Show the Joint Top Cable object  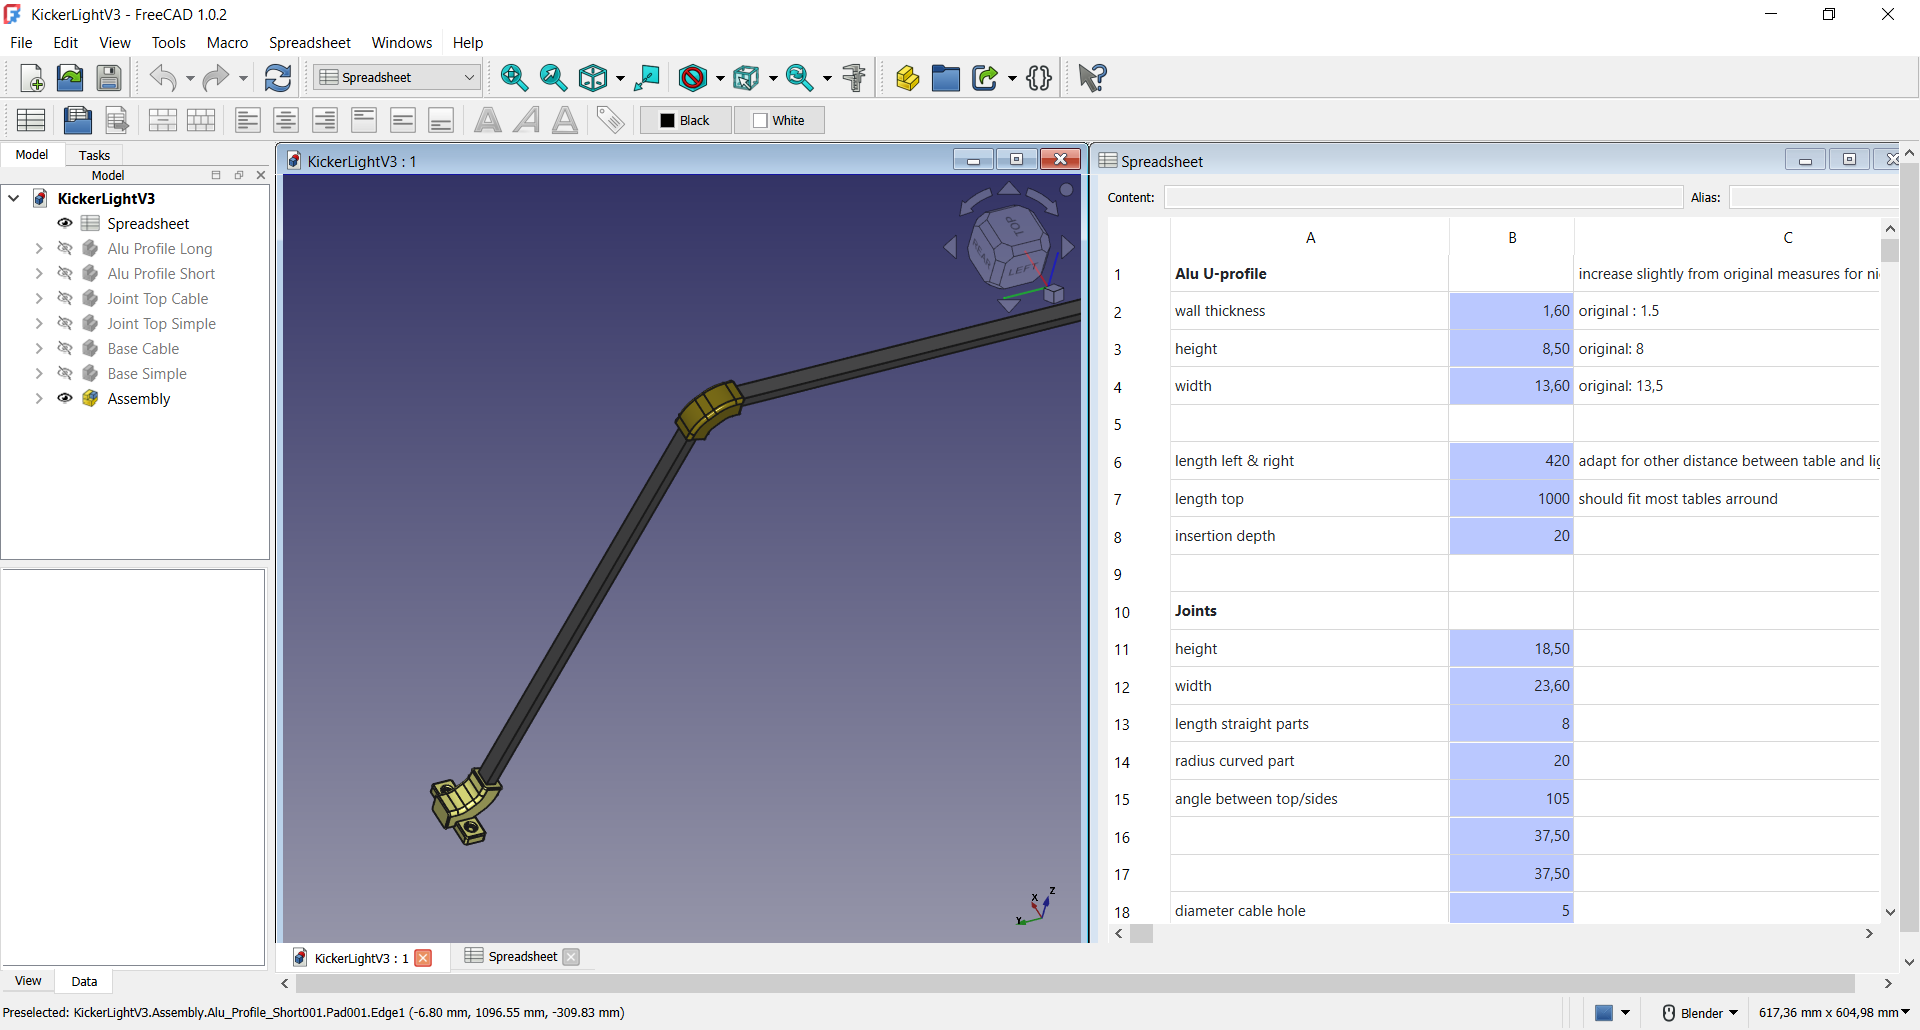65,298
